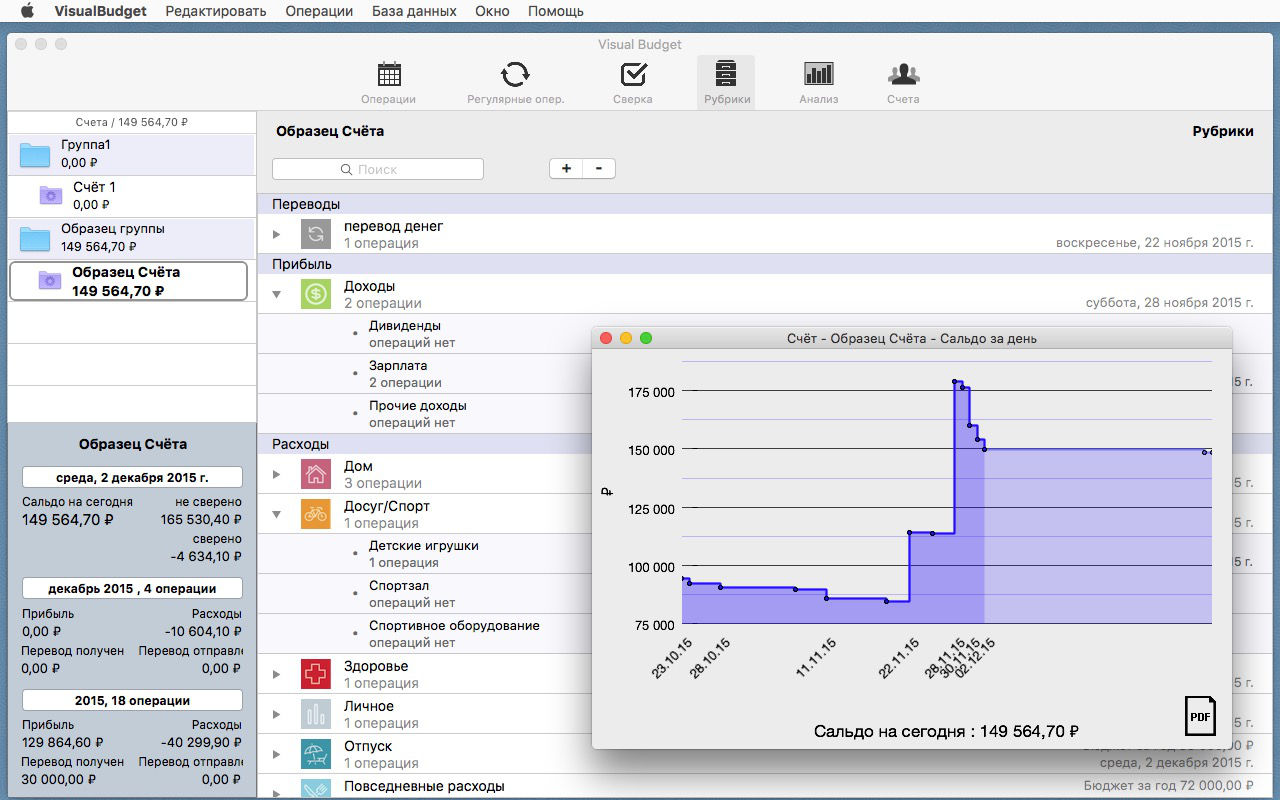Open the Счета accounts view
The image size is (1280, 800).
click(903, 83)
